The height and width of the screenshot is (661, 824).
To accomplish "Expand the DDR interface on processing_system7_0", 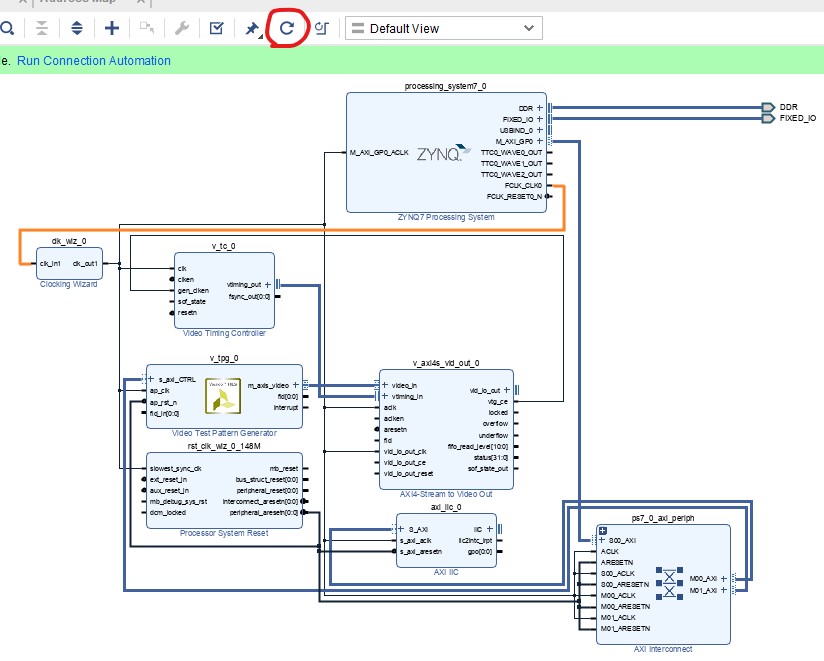I will point(540,107).
